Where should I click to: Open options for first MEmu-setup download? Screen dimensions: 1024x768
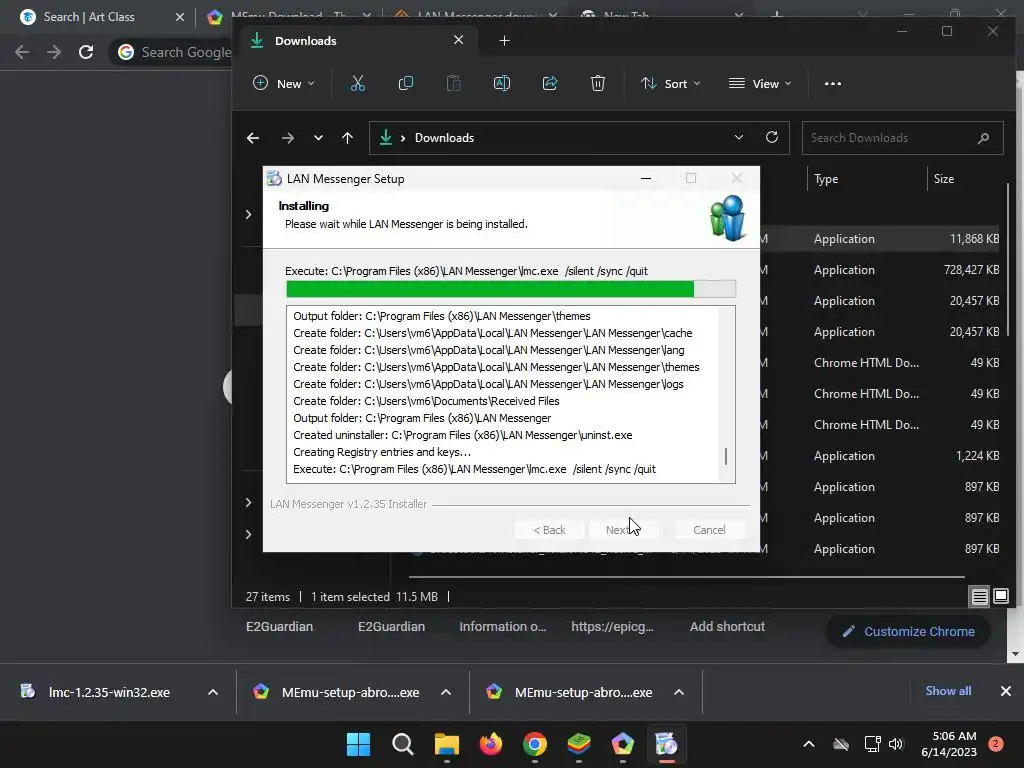coord(446,692)
